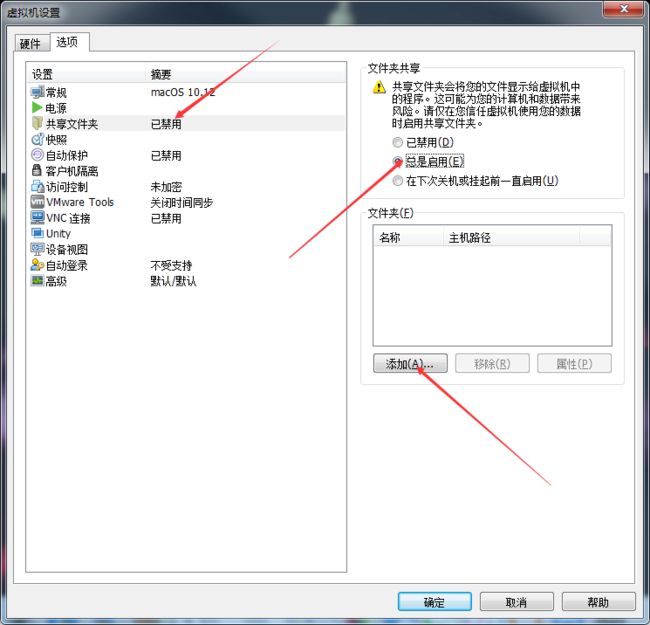The width and height of the screenshot is (650, 625).
Task: Switch to the 硬件 (Hardware) tab
Action: coord(31,43)
